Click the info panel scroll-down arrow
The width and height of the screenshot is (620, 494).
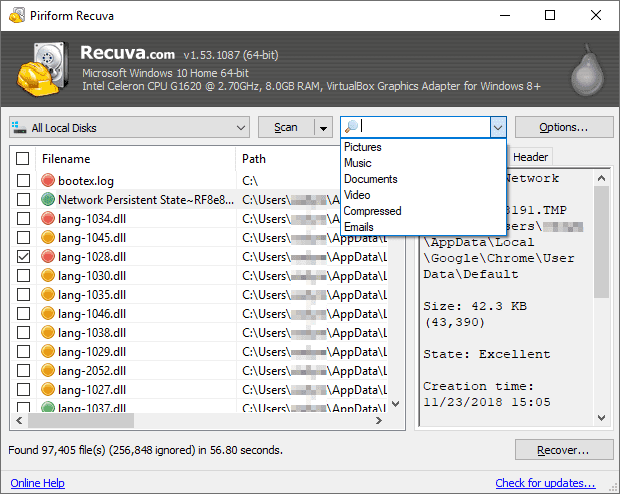[601, 418]
